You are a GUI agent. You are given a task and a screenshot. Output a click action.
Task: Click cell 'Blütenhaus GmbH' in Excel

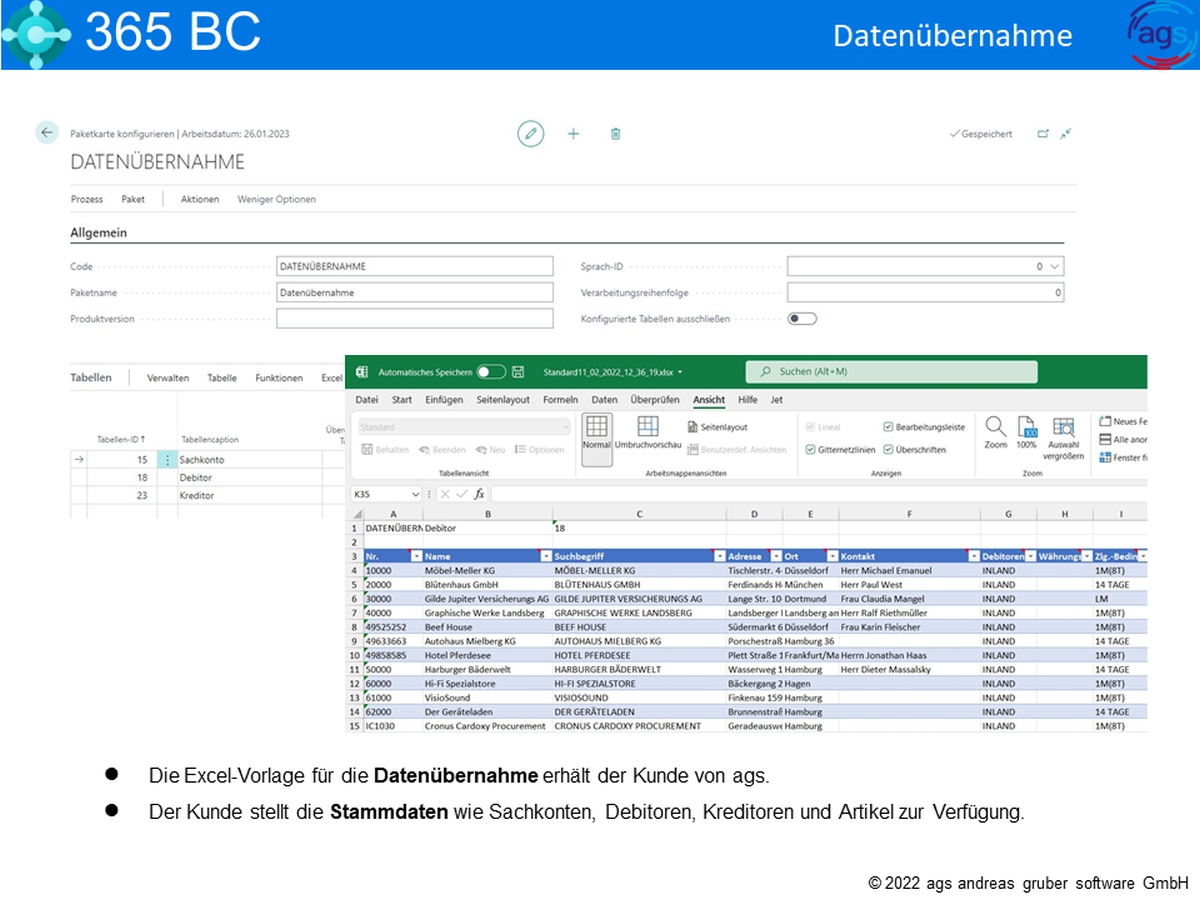[x=487, y=584]
